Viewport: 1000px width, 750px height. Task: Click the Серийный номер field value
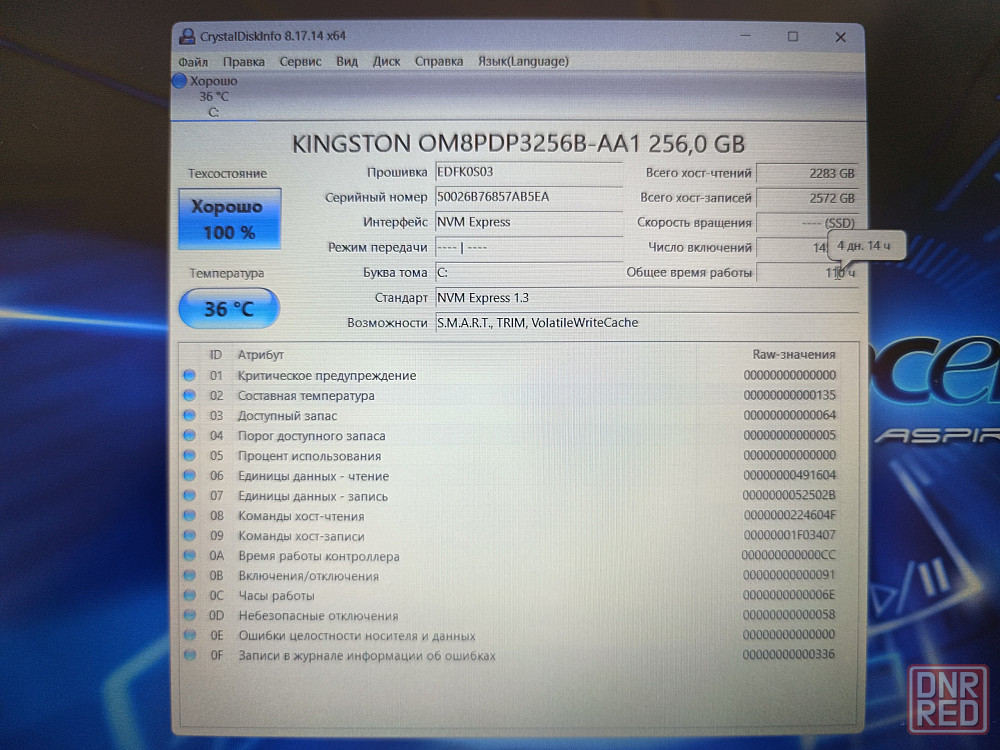pos(528,197)
